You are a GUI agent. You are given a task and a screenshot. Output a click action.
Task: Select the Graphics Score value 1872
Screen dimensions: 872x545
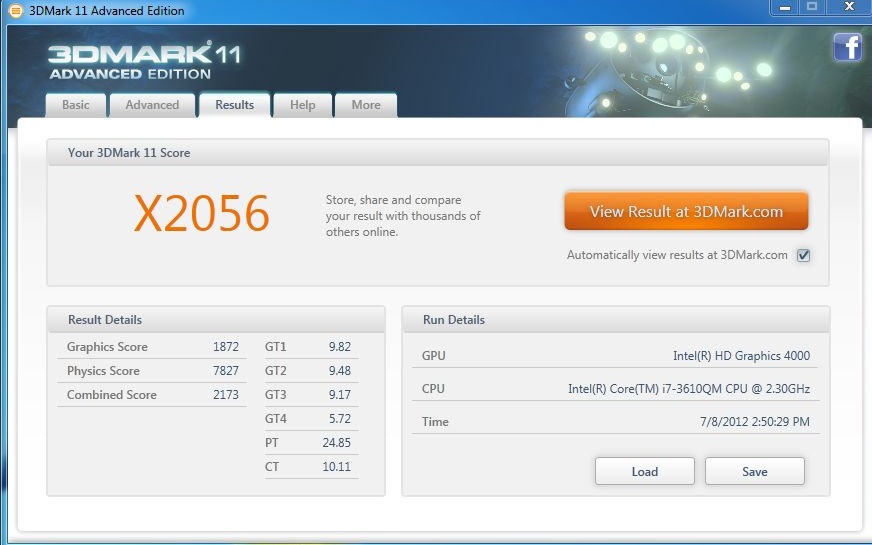tap(226, 347)
